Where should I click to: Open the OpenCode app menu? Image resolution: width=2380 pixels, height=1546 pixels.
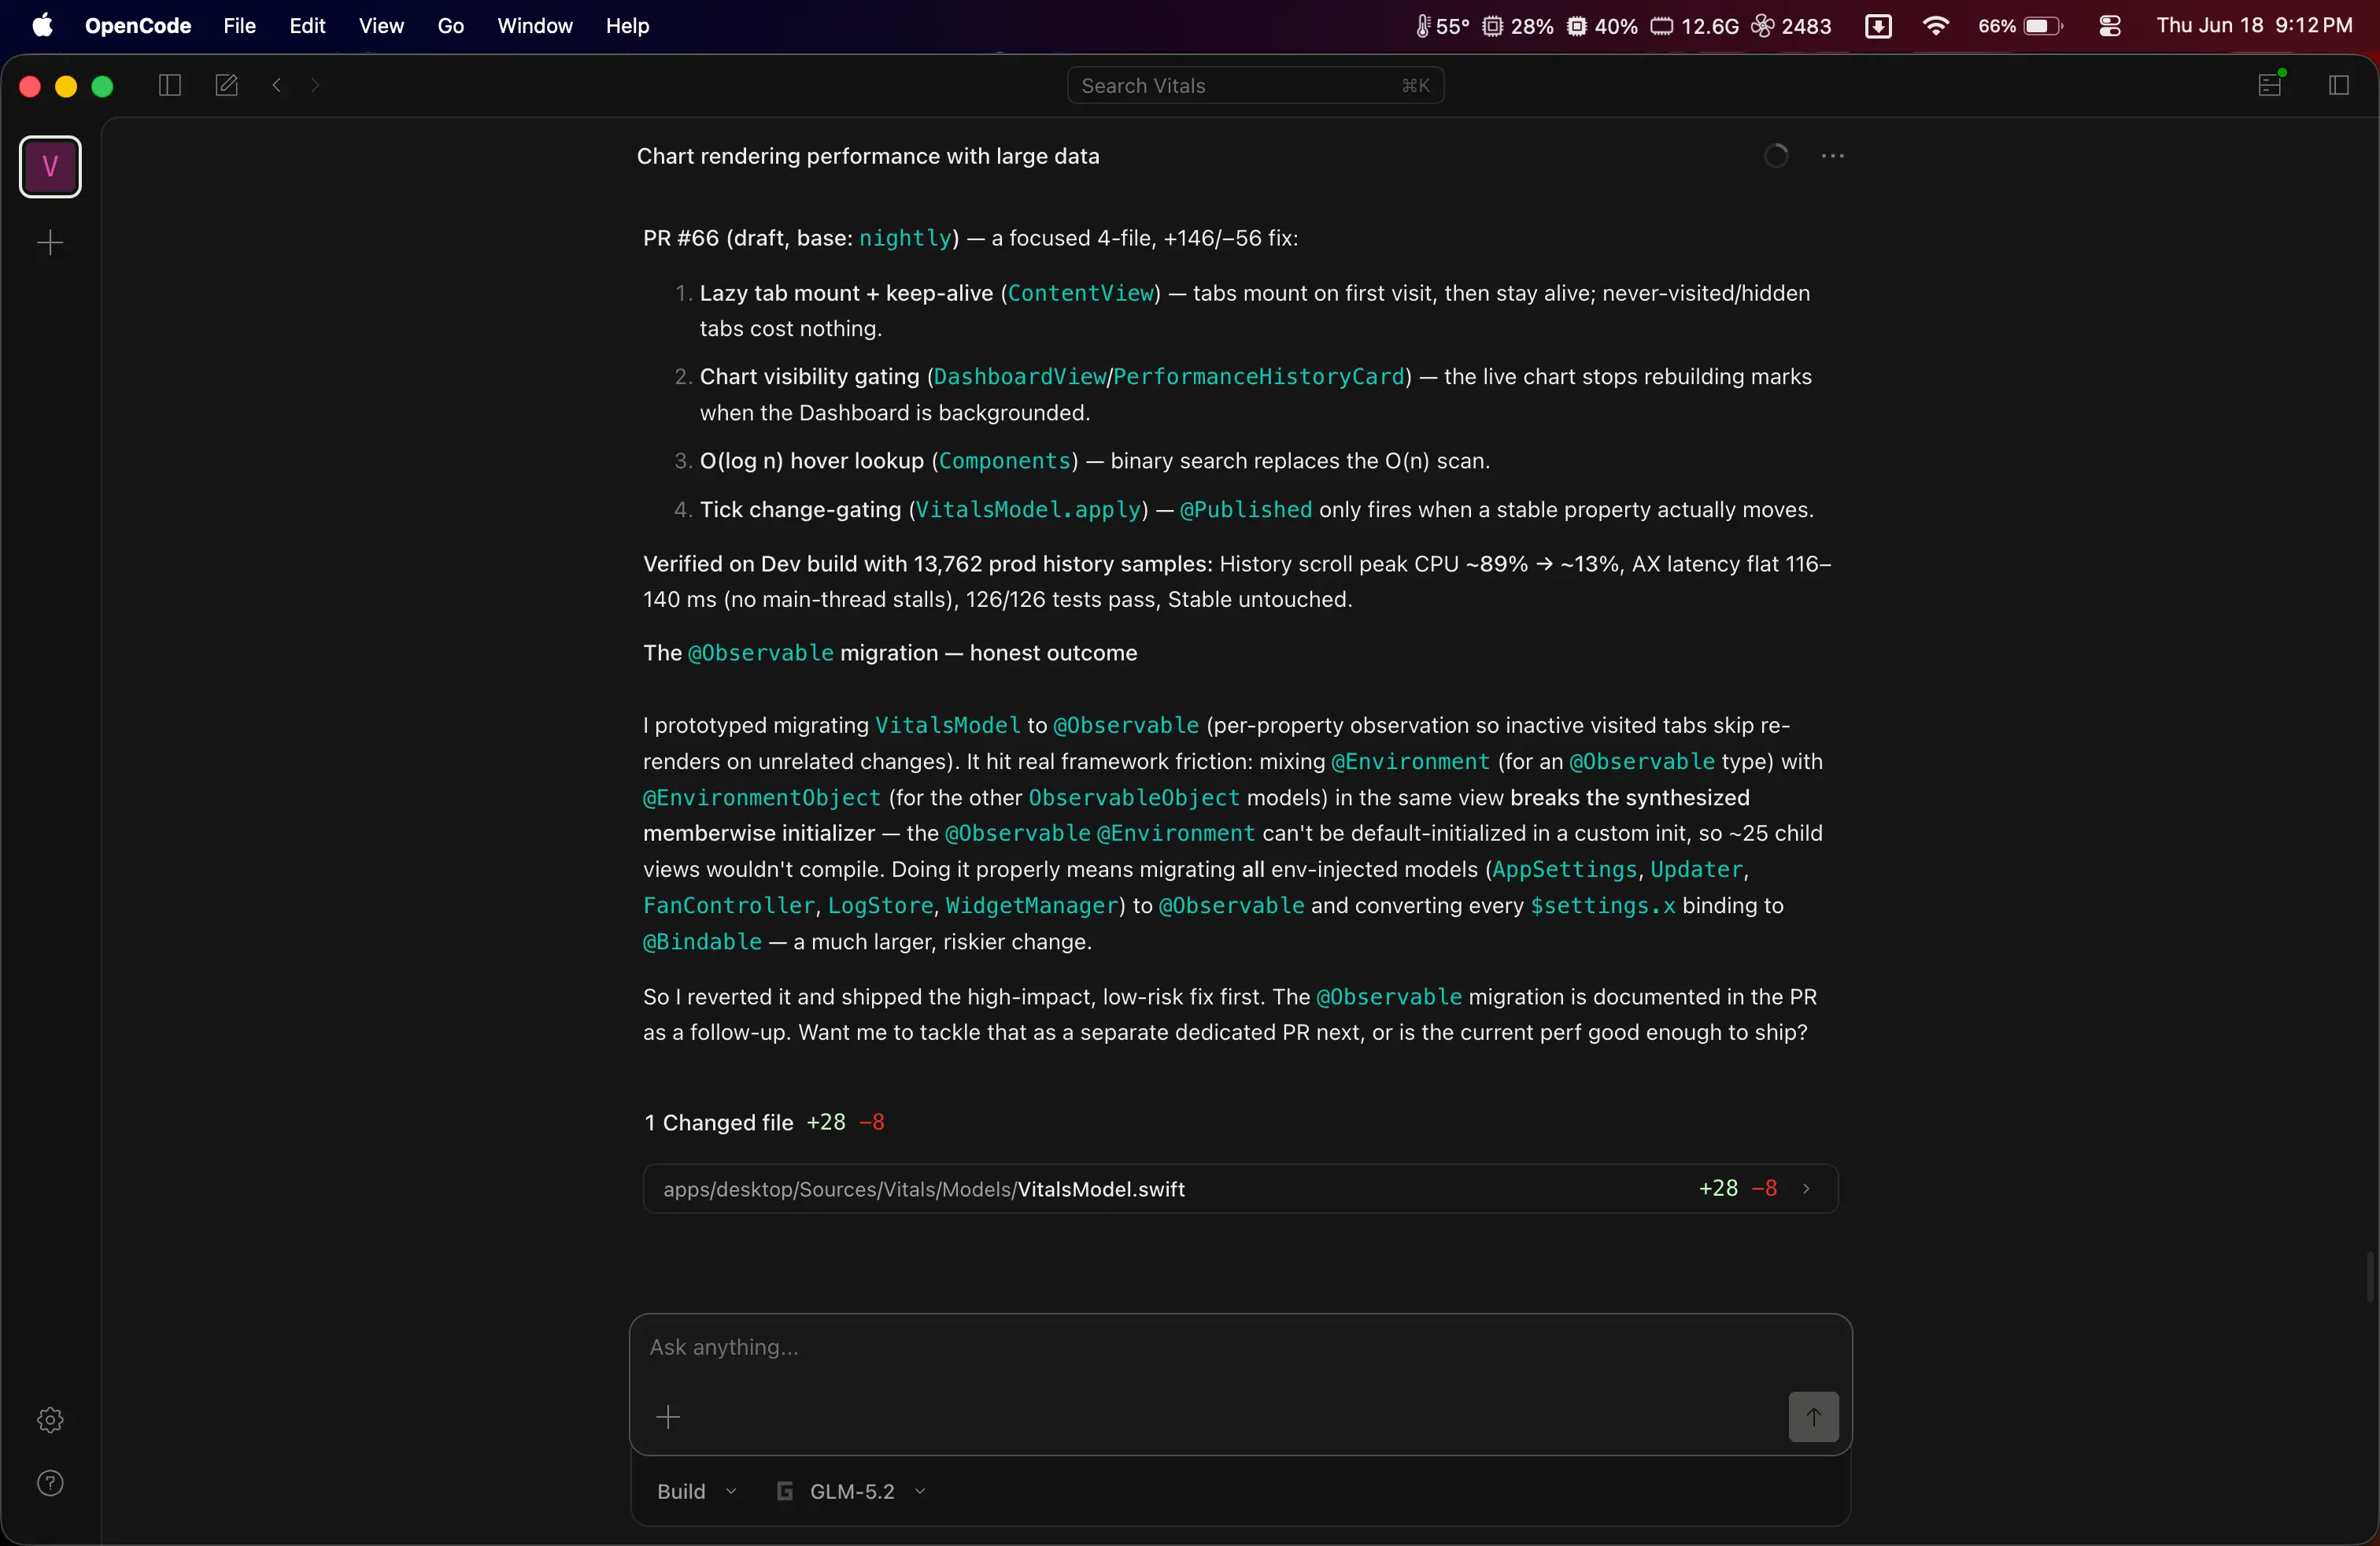[x=138, y=26]
